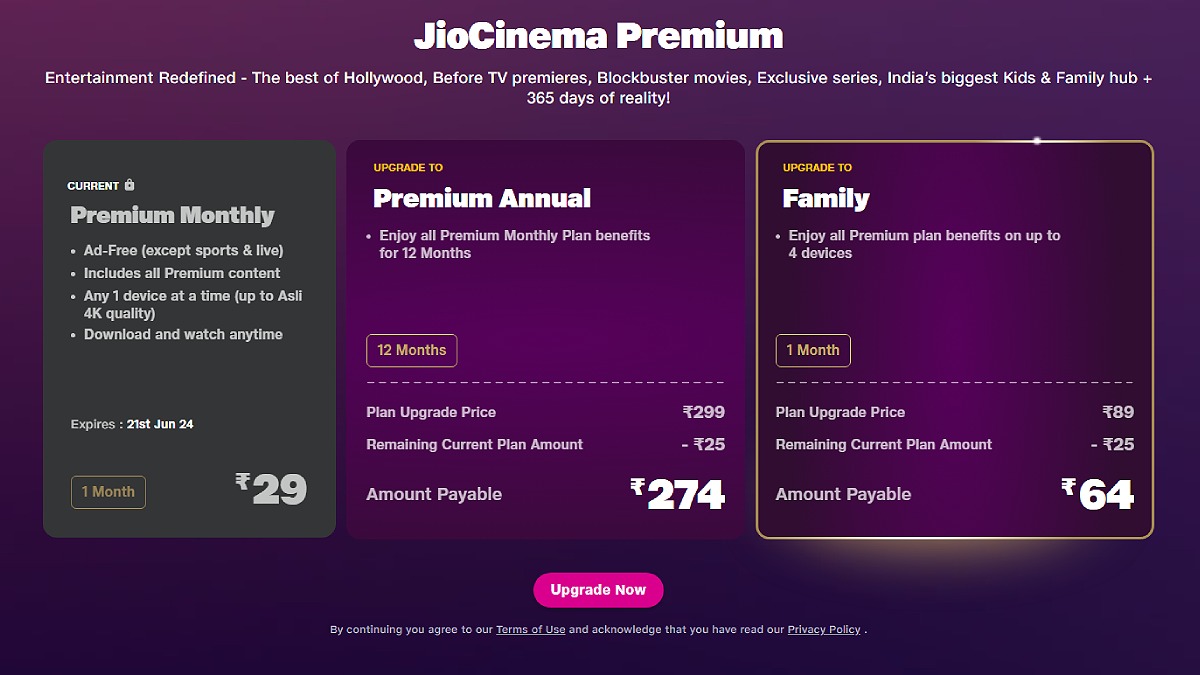Click the ₹299 Plan Upgrade Price
The image size is (1200, 675).
[704, 412]
